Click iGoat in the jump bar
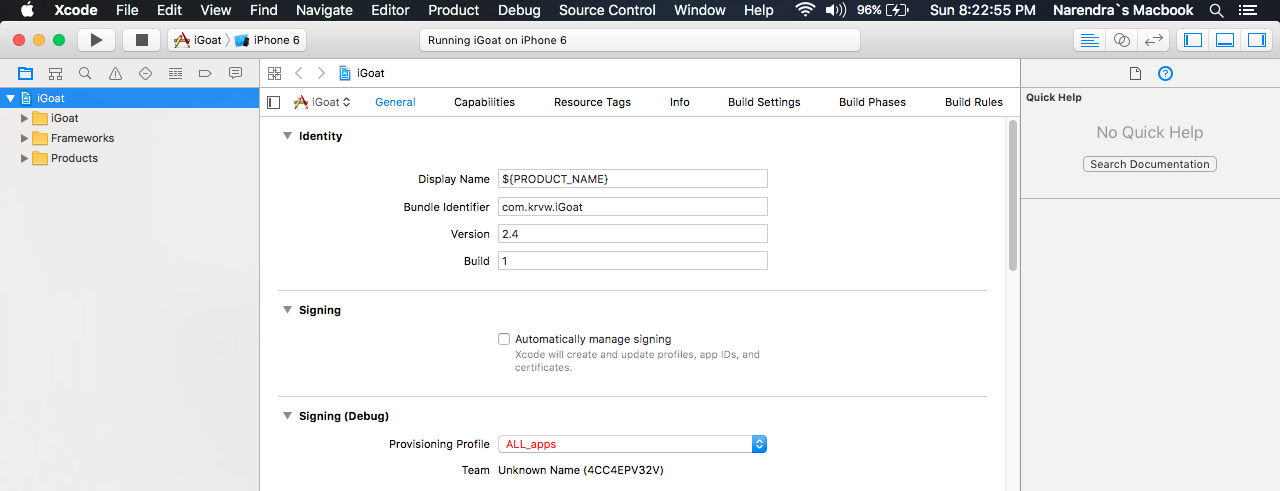Viewport: 1280px width, 491px height. click(362, 73)
